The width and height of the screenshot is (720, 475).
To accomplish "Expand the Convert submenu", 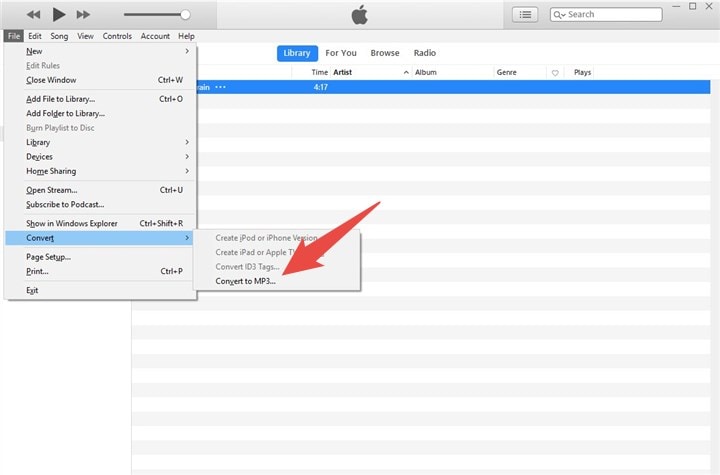I will click(100, 238).
